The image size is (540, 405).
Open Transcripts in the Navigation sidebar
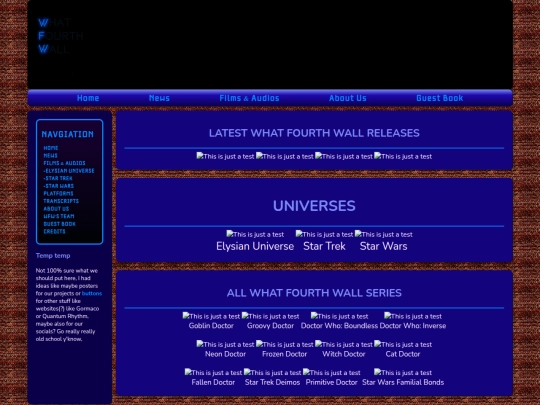(61, 201)
